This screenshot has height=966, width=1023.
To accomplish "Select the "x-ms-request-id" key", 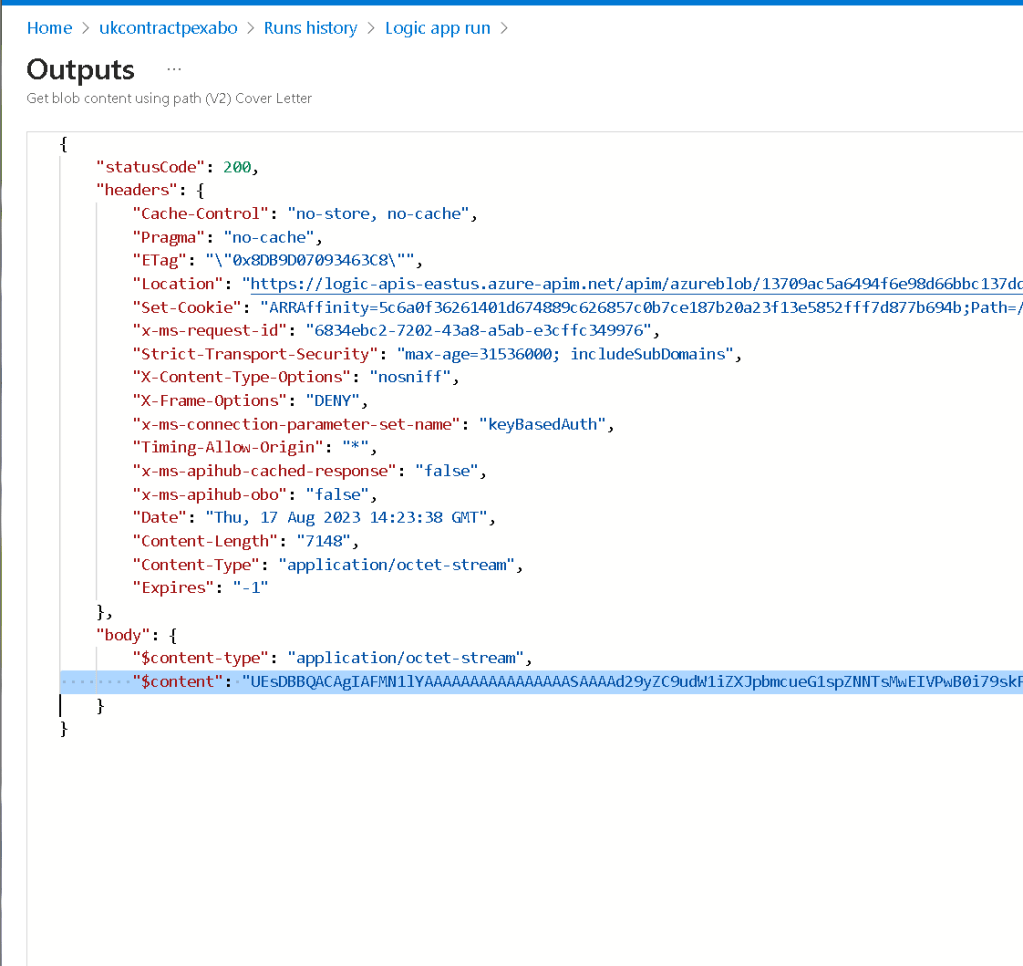I will 209,331.
